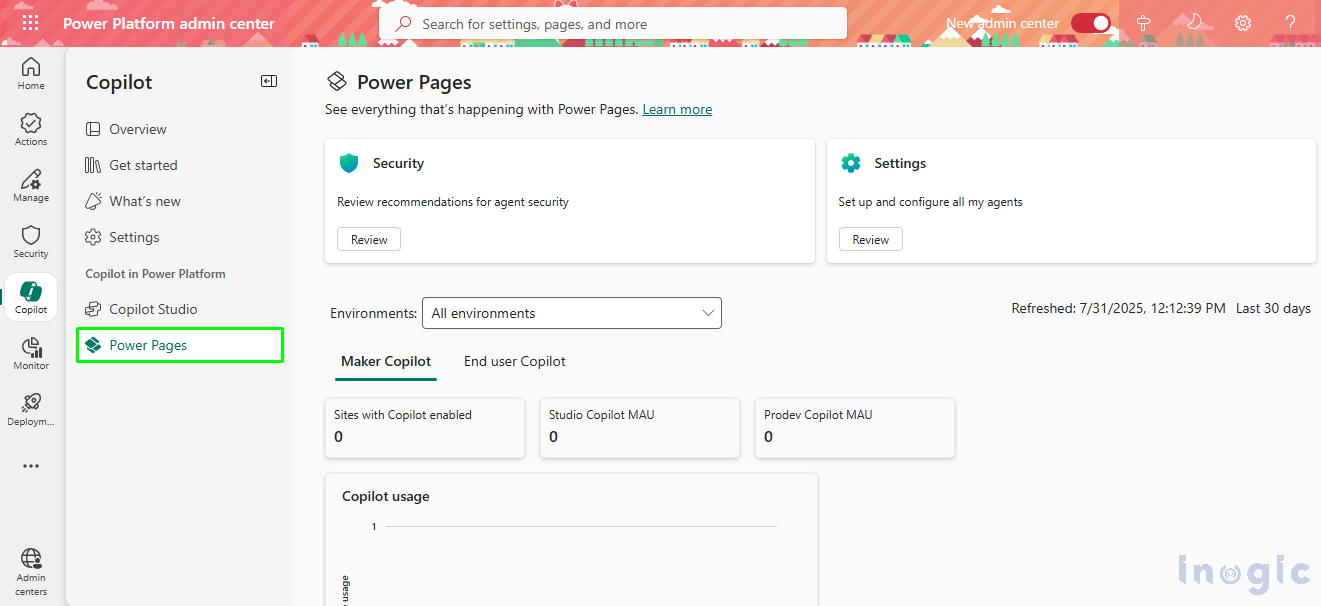
Task: Click the Studio Copilot MAU card
Action: pyautogui.click(x=640, y=428)
